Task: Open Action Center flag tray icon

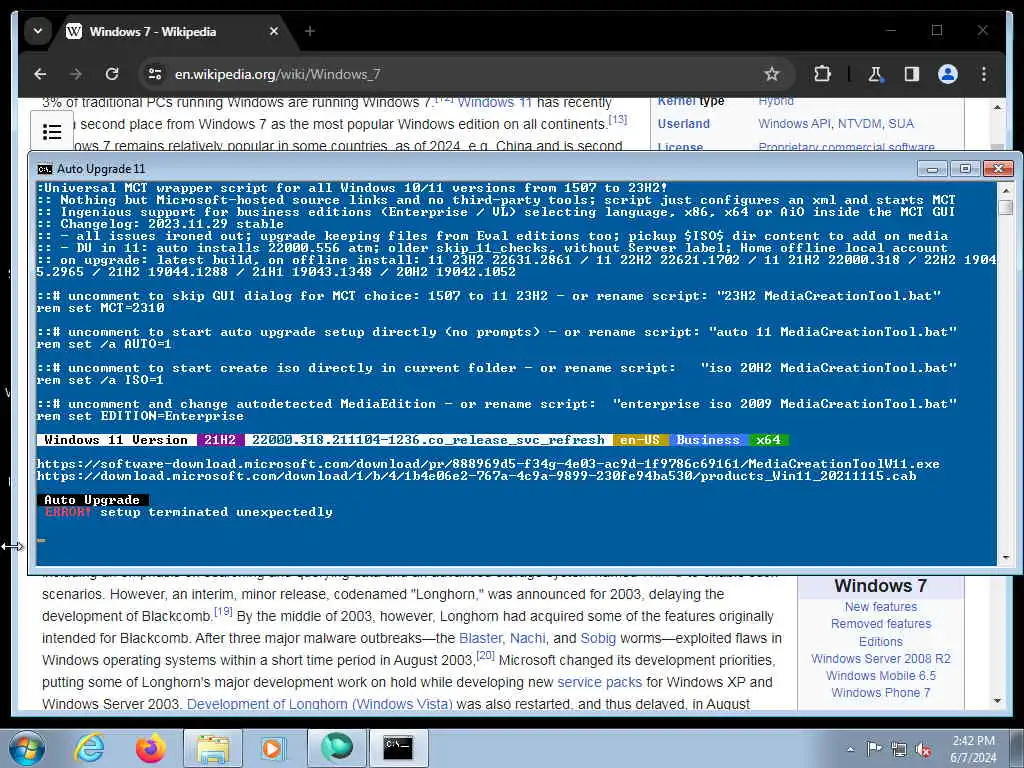Action: click(x=874, y=749)
